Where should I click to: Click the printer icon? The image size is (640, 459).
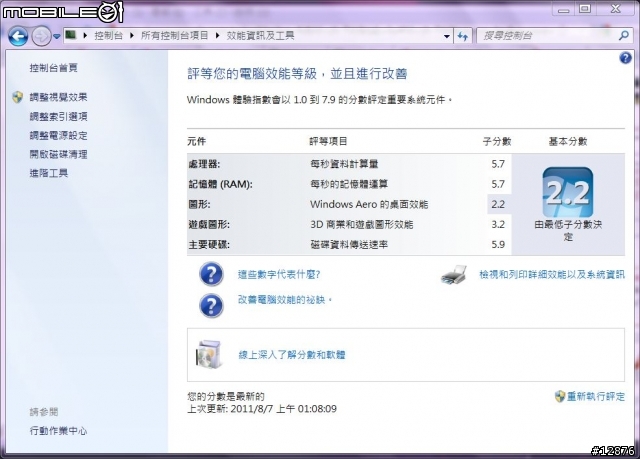454,275
